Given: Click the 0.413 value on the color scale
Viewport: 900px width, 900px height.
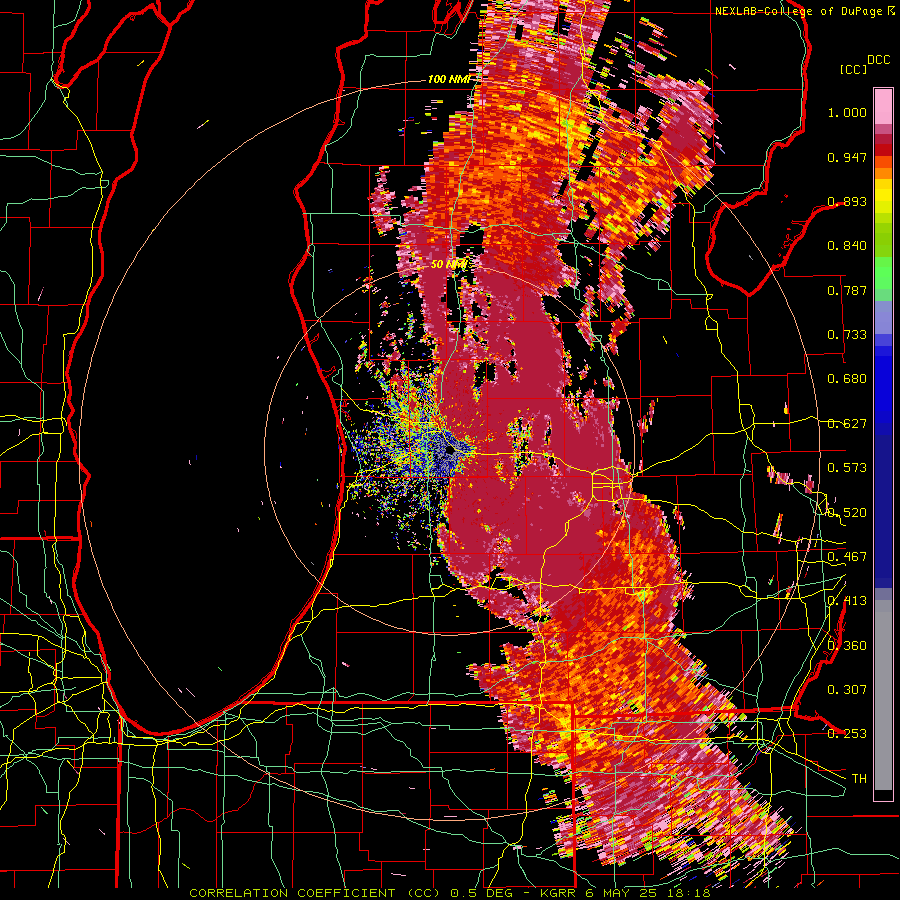Looking at the screenshot, I should [847, 601].
